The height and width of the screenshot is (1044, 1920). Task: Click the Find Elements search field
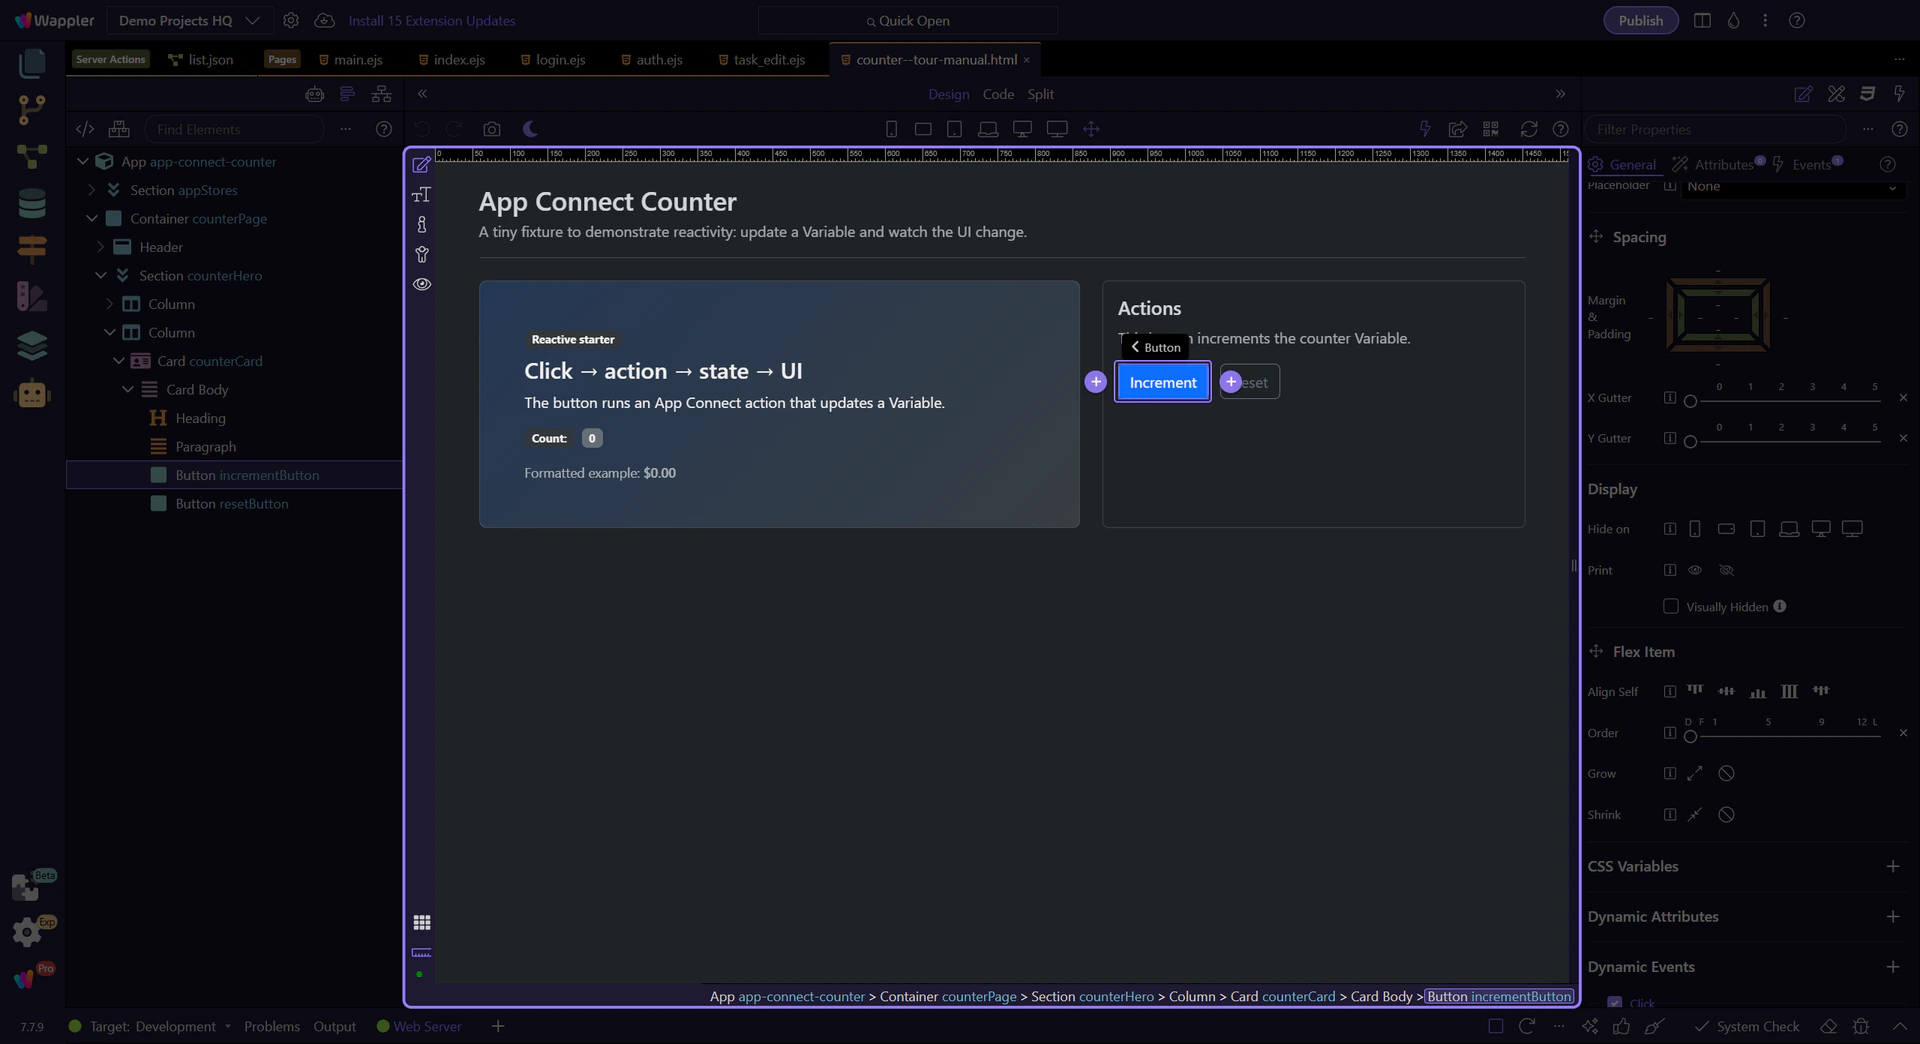(x=235, y=129)
